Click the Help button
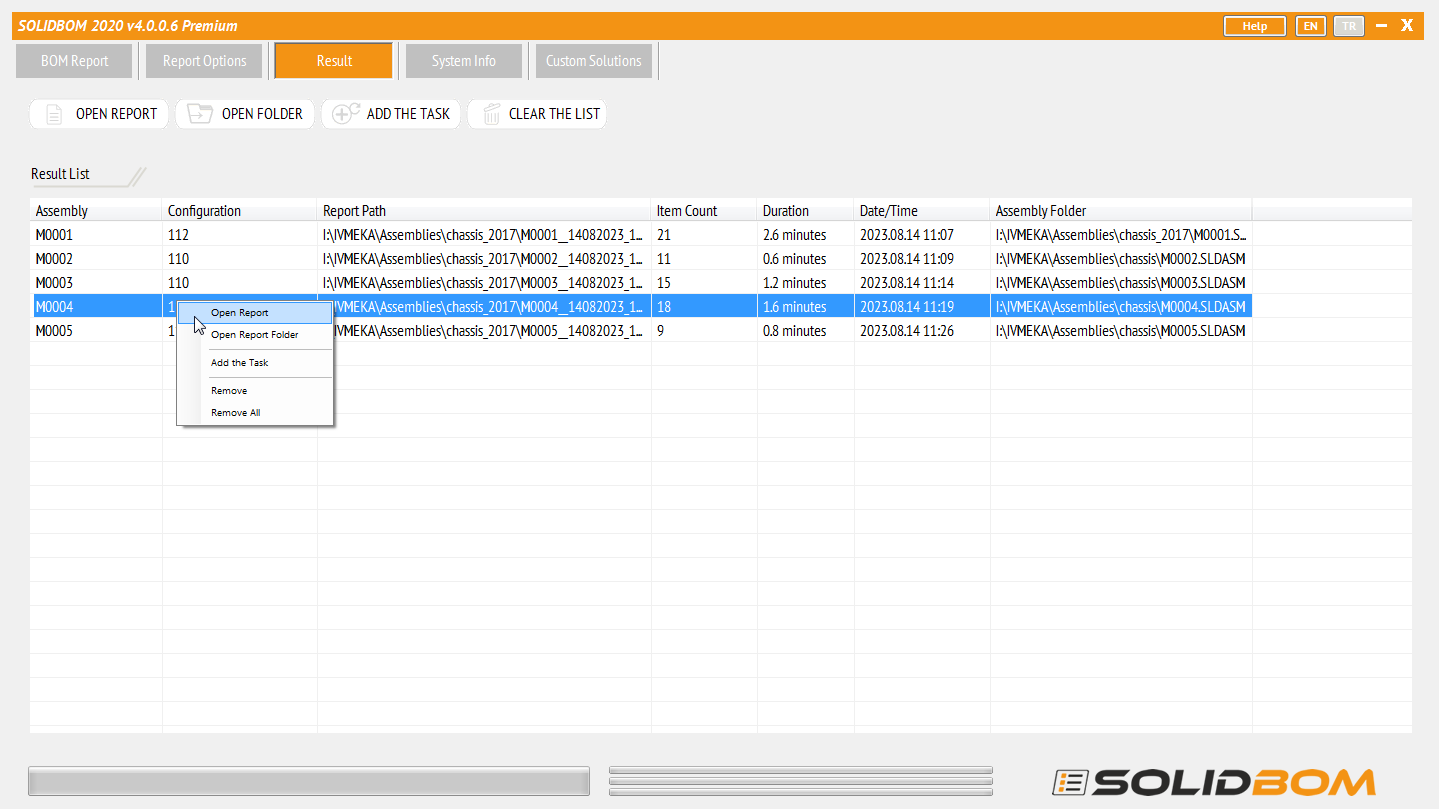This screenshot has width=1439, height=809. [1255, 26]
